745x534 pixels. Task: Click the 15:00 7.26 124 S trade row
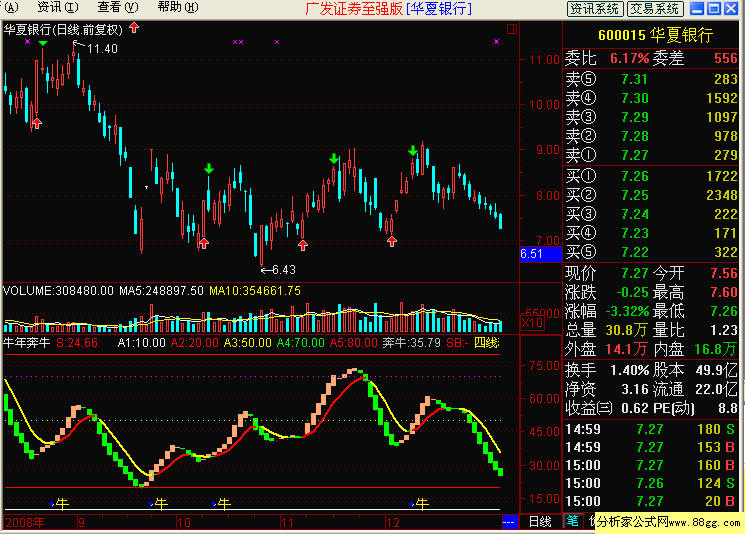(650, 484)
